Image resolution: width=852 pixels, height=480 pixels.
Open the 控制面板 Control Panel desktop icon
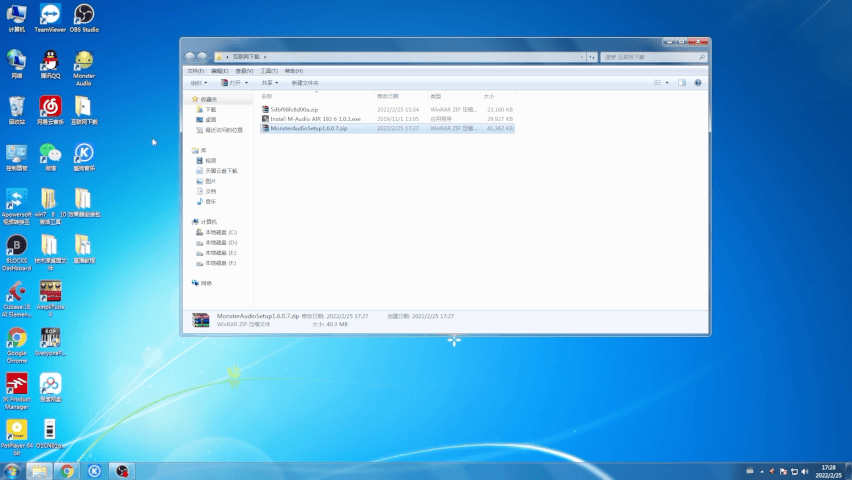coord(16,157)
